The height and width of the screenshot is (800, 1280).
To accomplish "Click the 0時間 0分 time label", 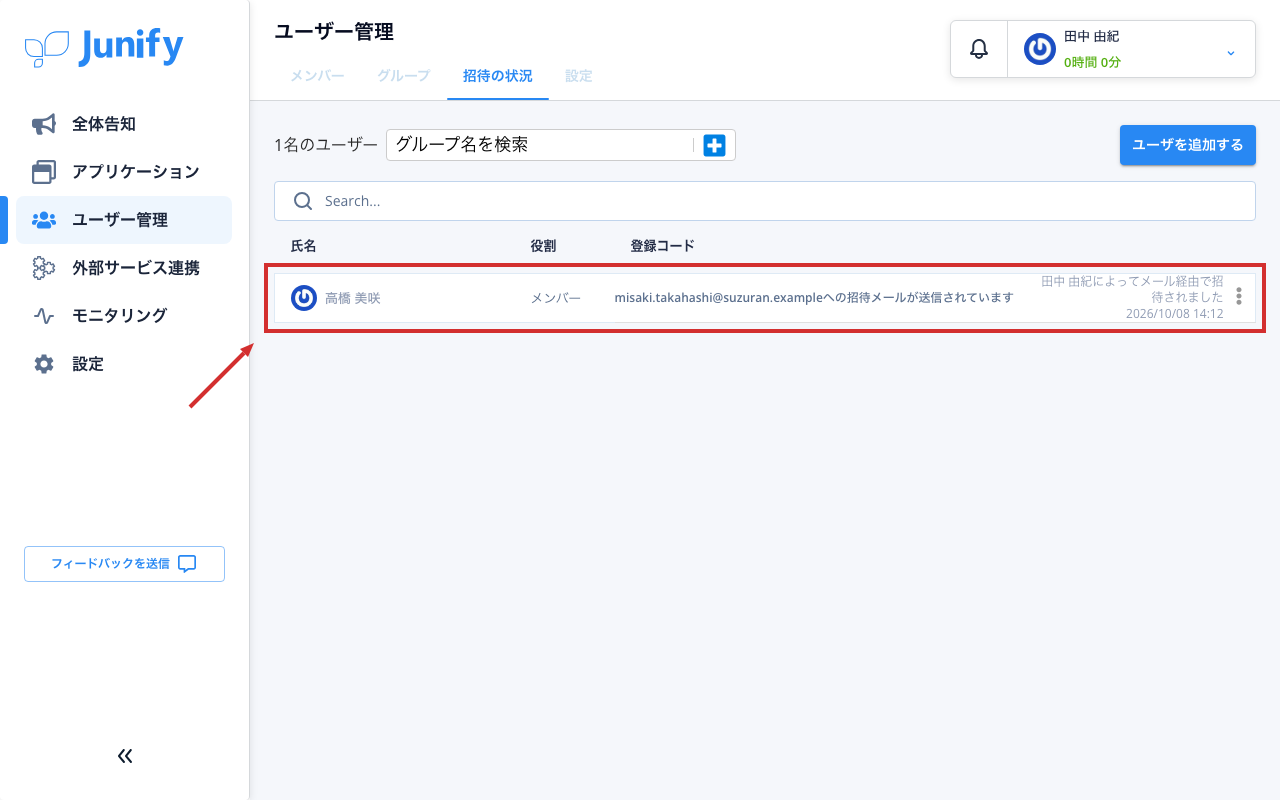I will (x=1092, y=62).
